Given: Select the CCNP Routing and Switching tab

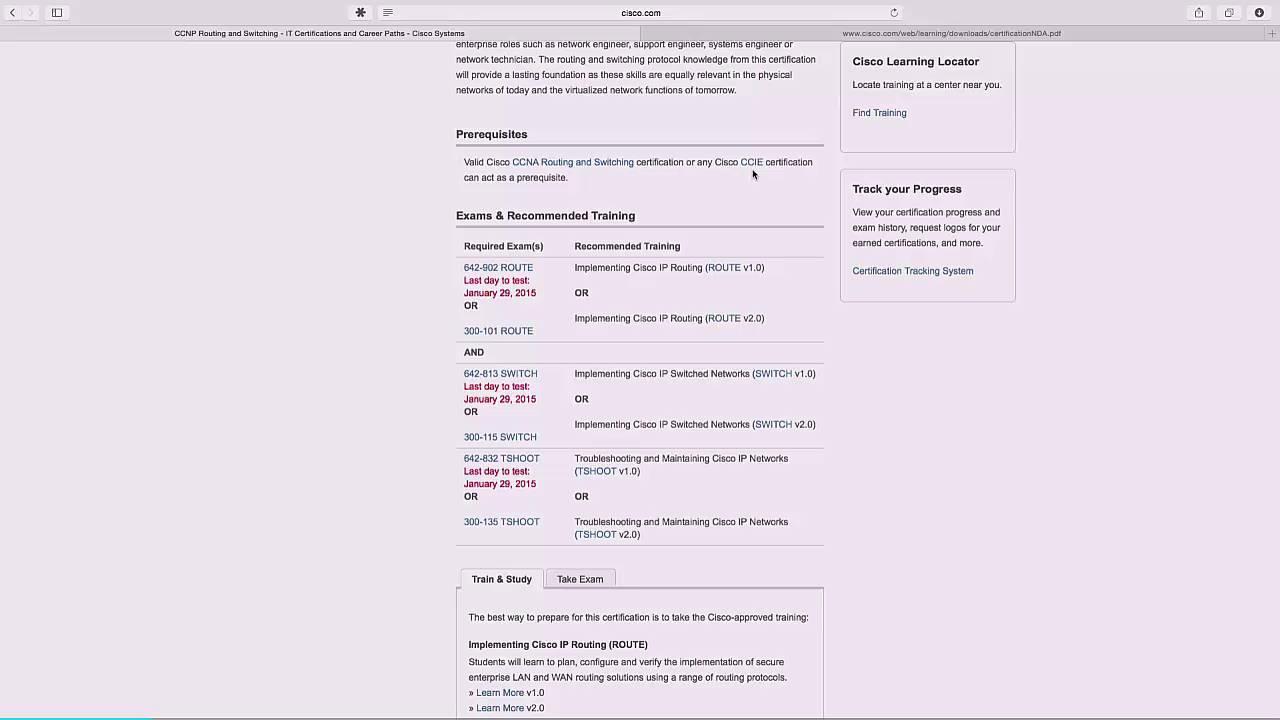Looking at the screenshot, I should tap(319, 33).
